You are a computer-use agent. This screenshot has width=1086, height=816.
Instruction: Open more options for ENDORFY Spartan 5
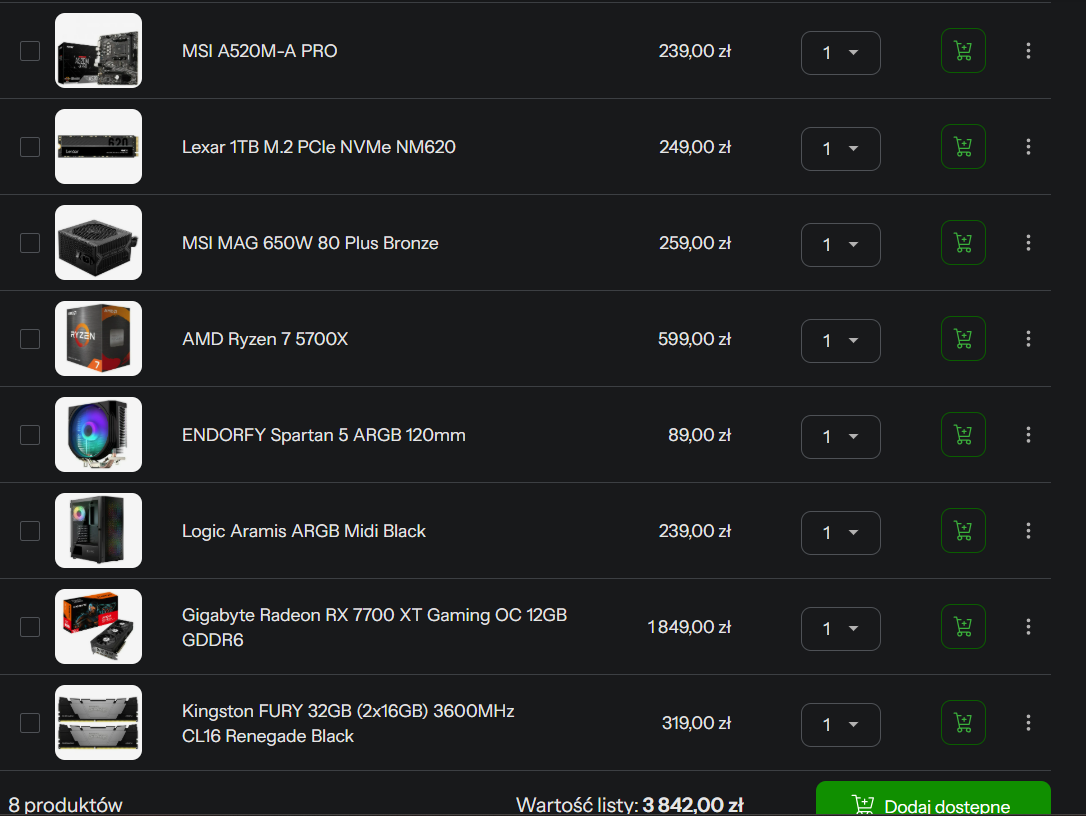(x=1028, y=435)
